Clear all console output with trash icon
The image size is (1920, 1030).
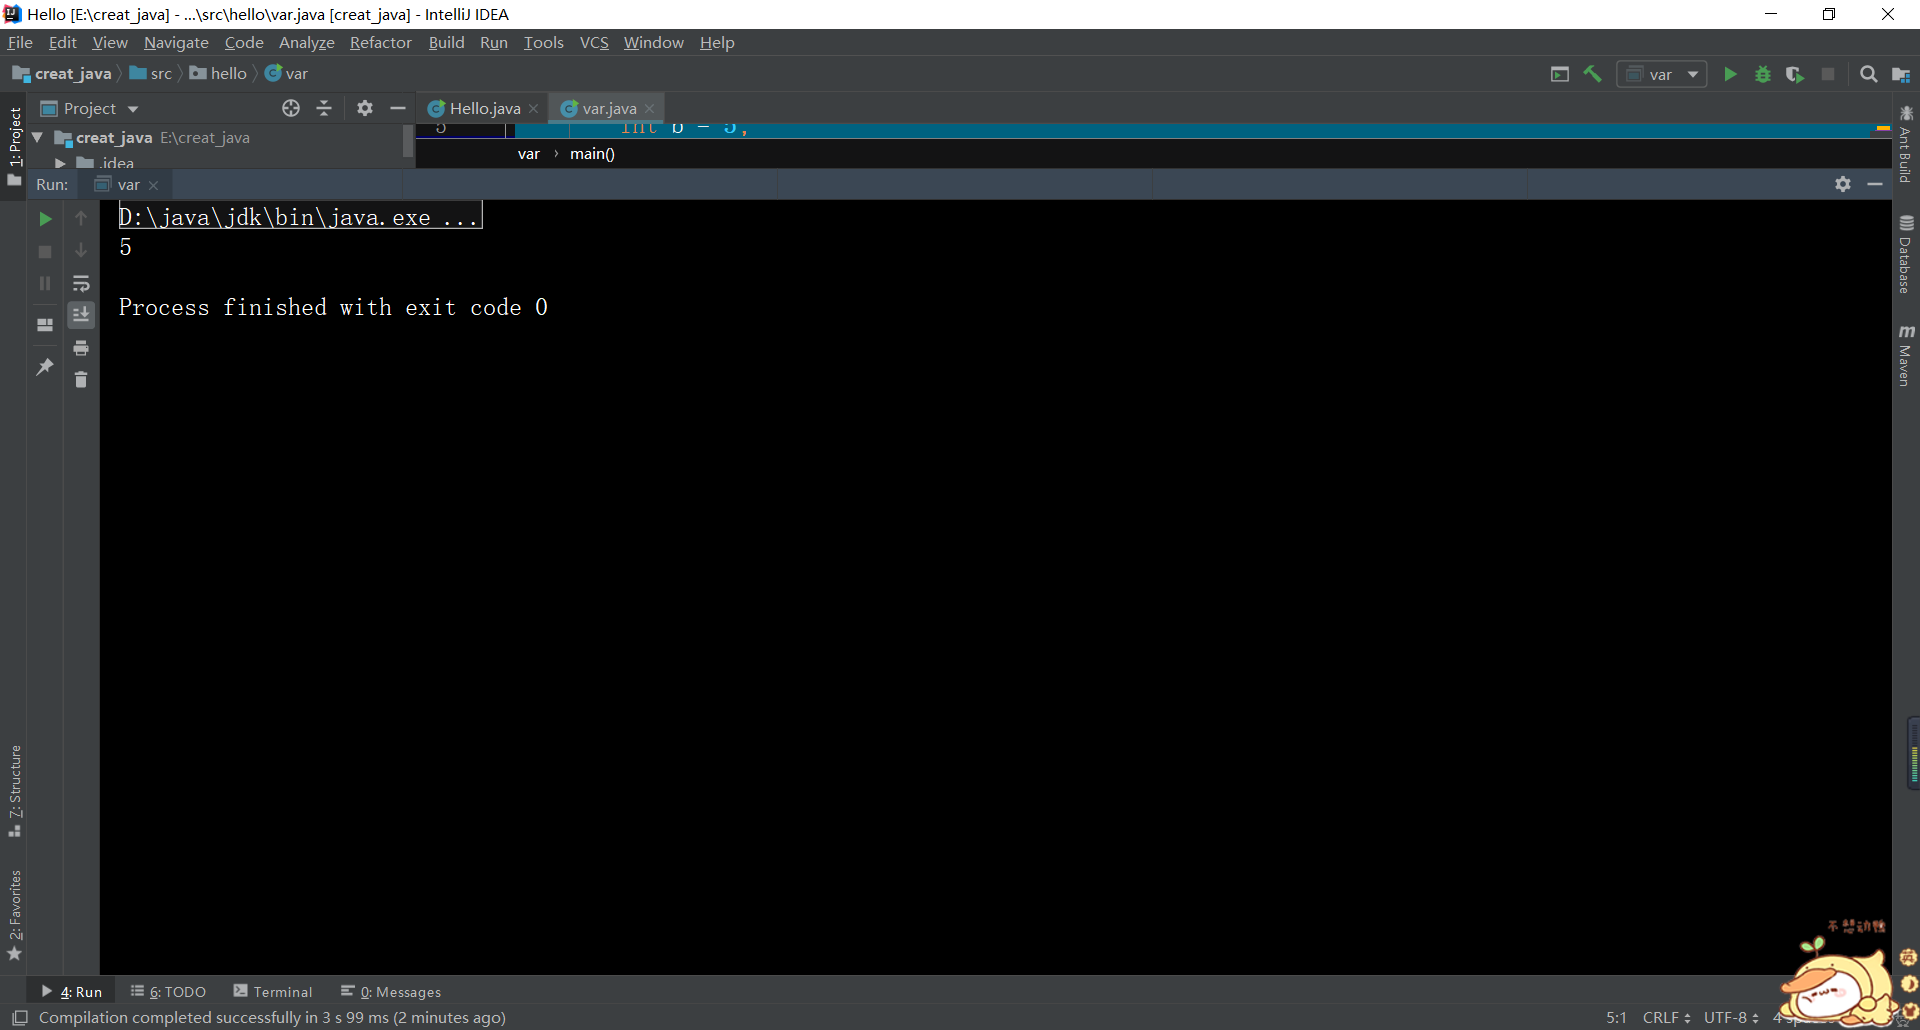point(81,380)
